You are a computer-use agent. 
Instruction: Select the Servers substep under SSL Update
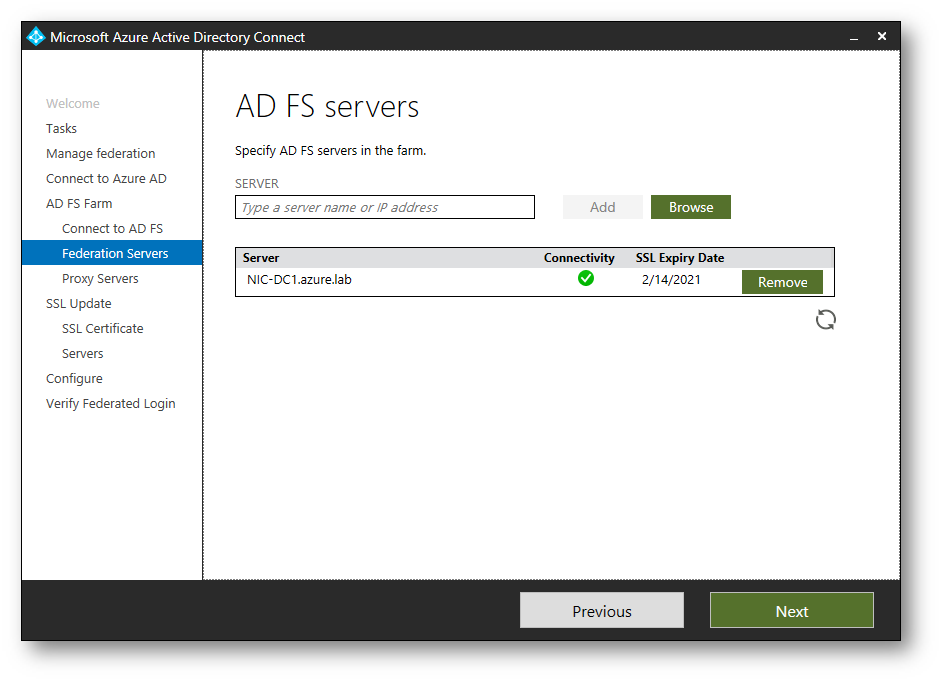coord(83,354)
